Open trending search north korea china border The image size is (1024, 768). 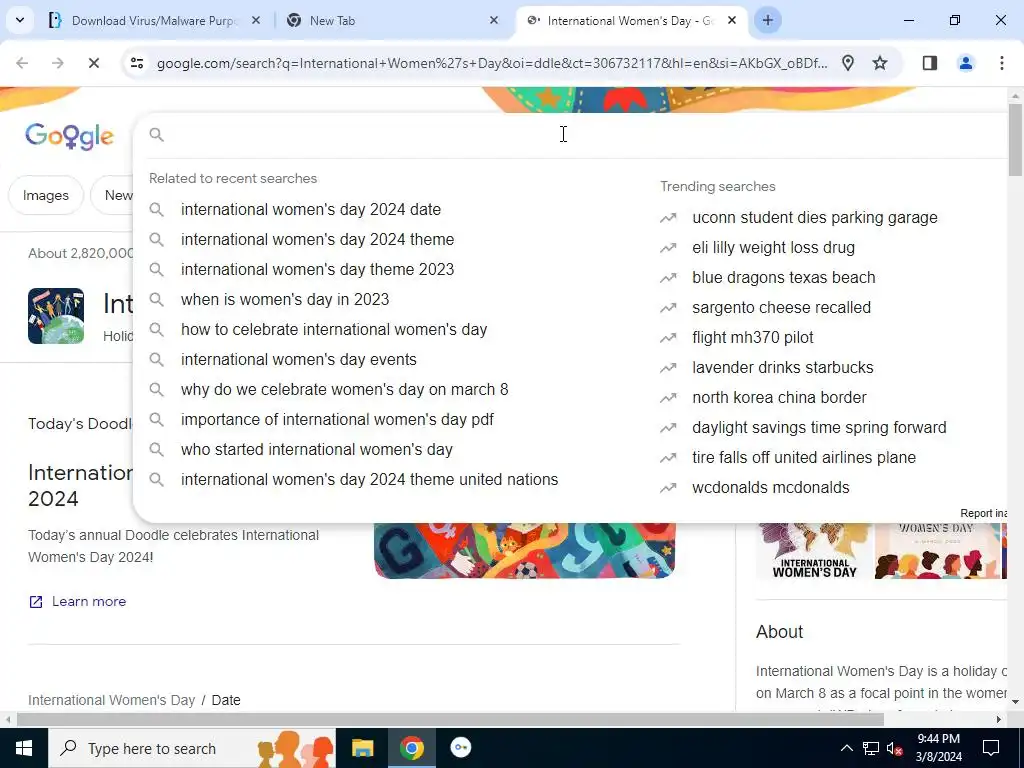point(779,398)
